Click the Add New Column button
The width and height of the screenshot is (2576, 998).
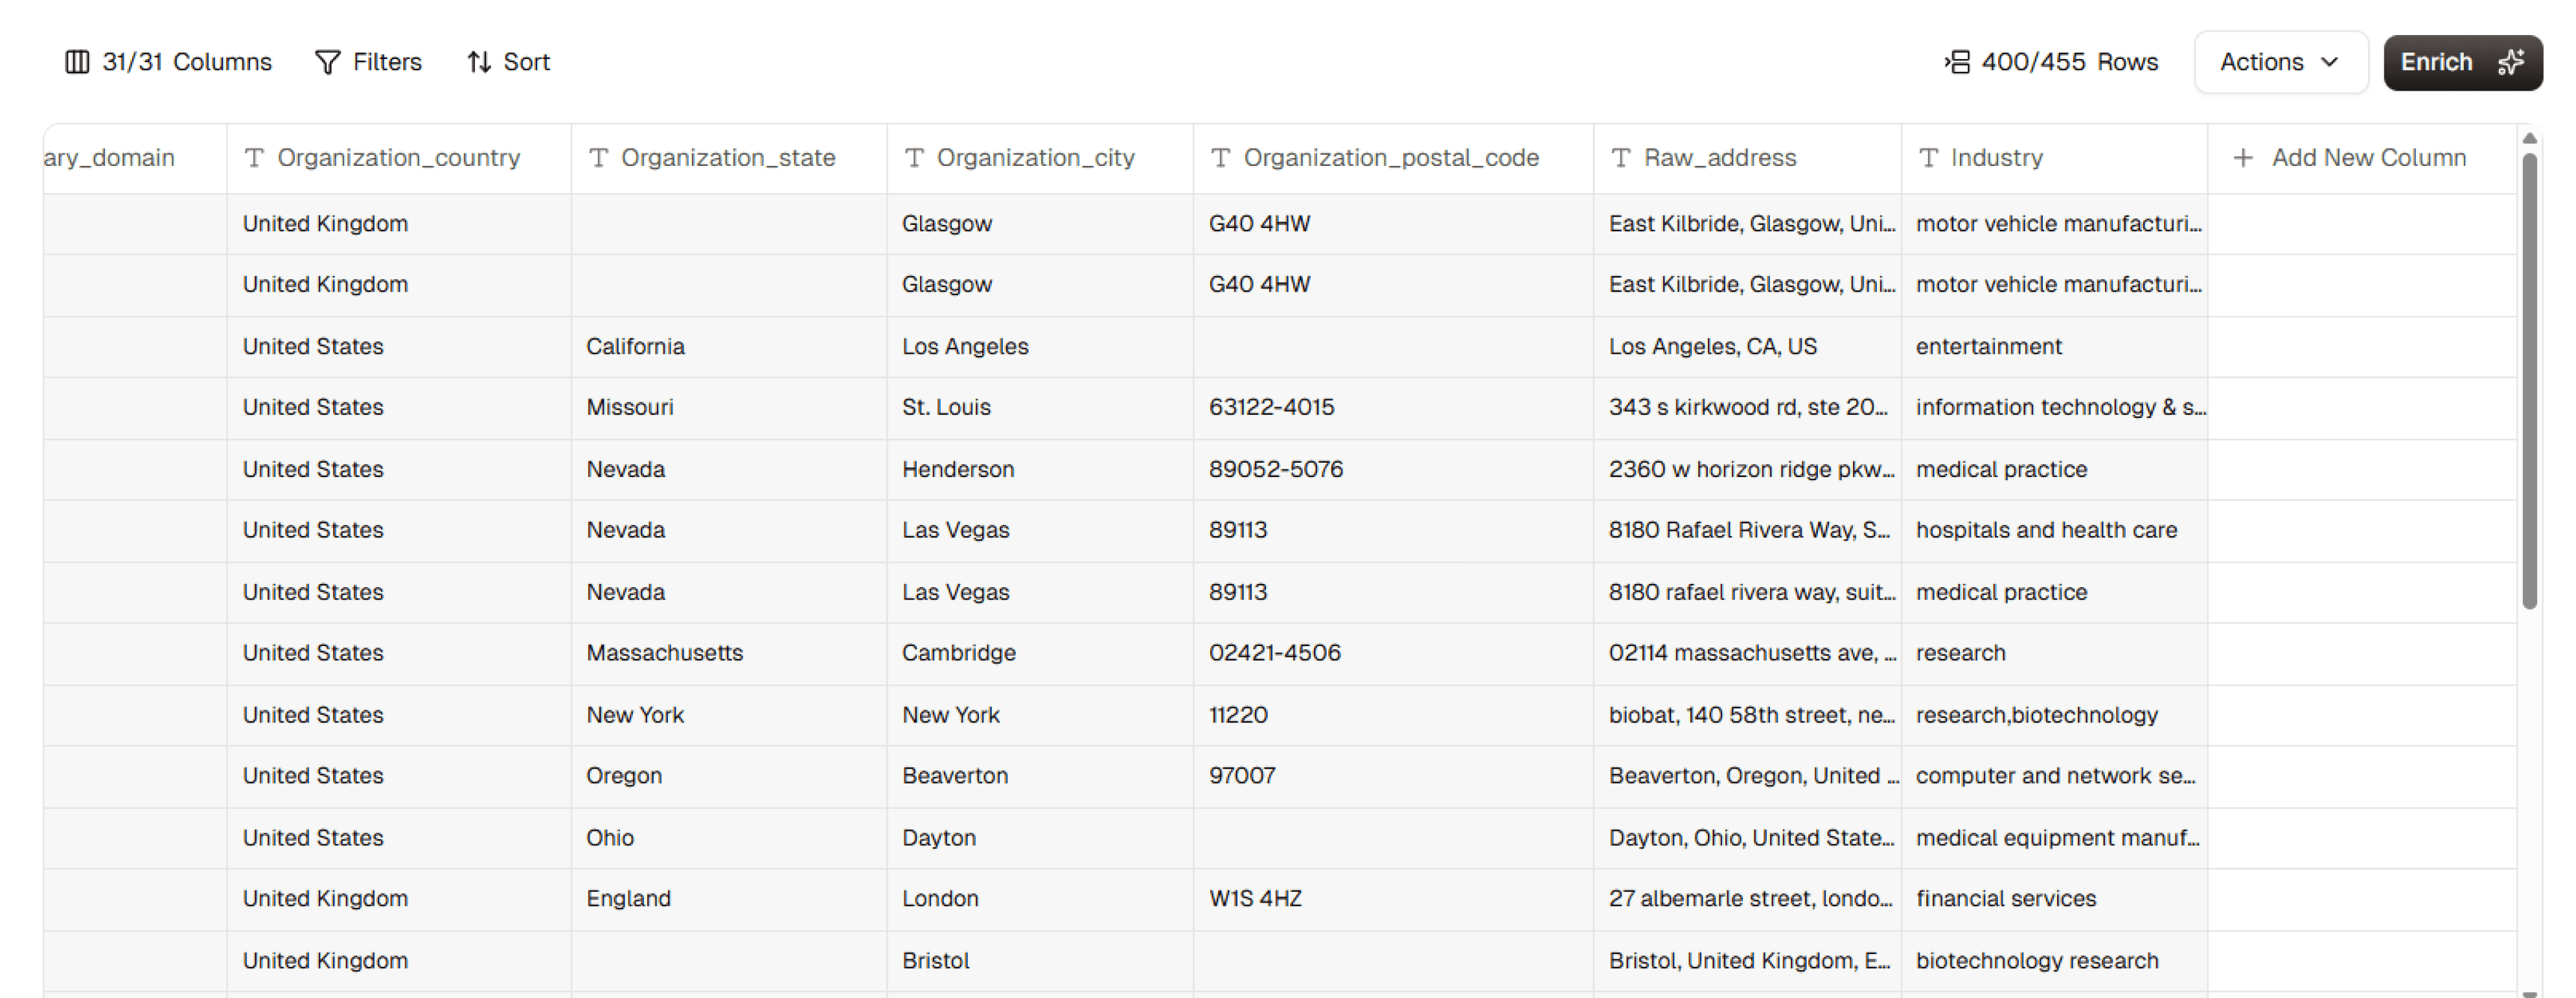(2367, 158)
